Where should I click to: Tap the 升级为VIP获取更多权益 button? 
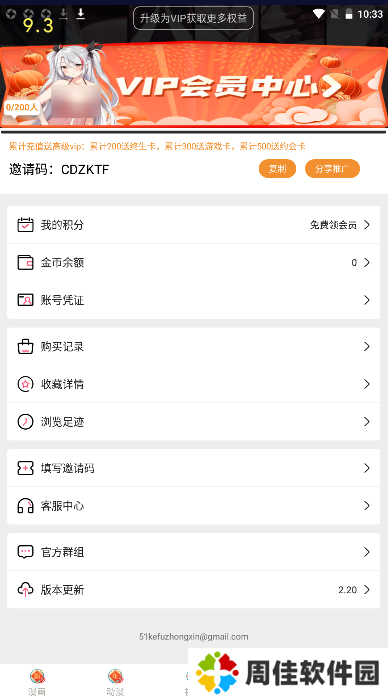click(x=193, y=18)
